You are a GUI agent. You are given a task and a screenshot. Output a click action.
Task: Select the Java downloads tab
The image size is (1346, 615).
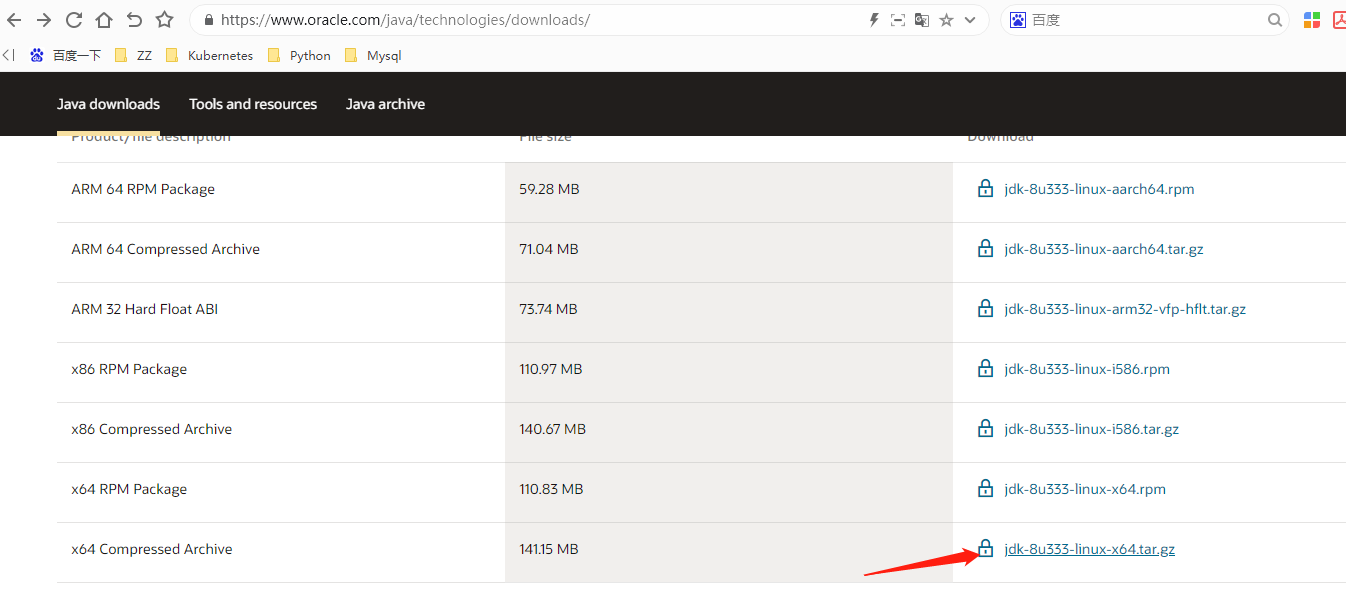(108, 104)
